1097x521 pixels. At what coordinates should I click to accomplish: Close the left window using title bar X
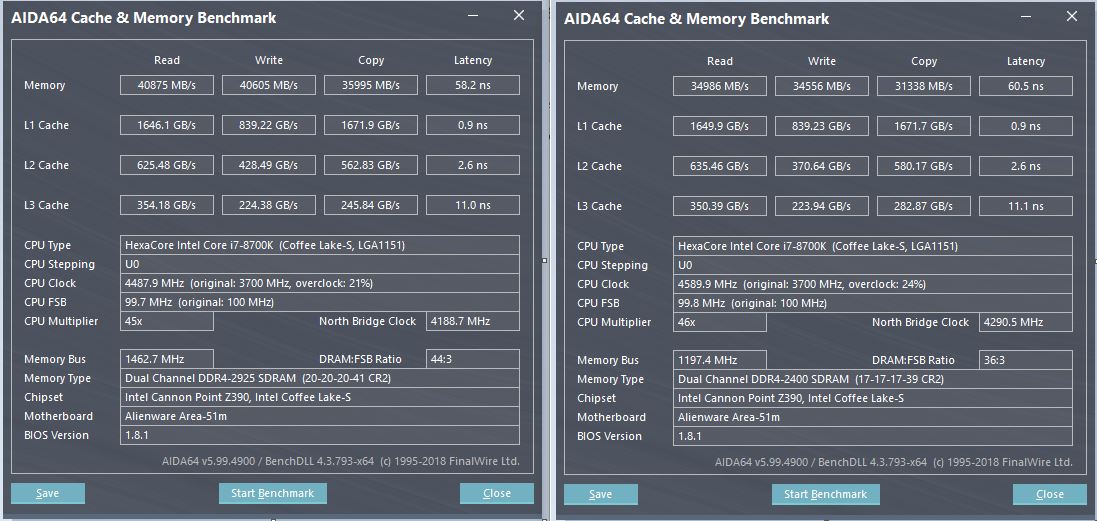coord(518,16)
